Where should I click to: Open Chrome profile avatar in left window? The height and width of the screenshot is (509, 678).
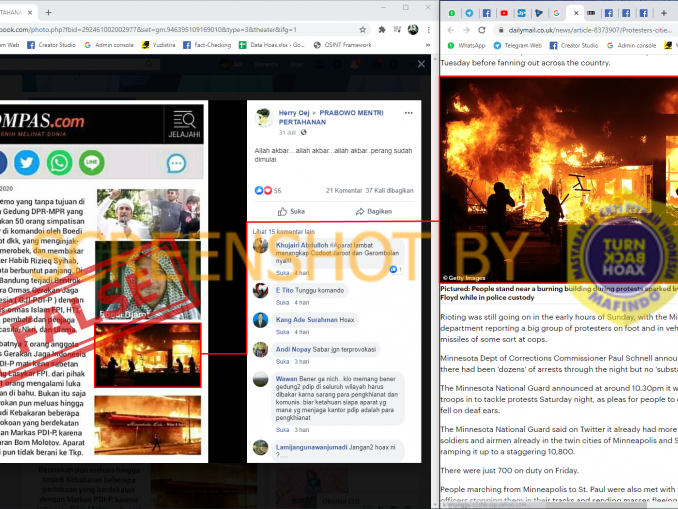pyautogui.click(x=413, y=29)
